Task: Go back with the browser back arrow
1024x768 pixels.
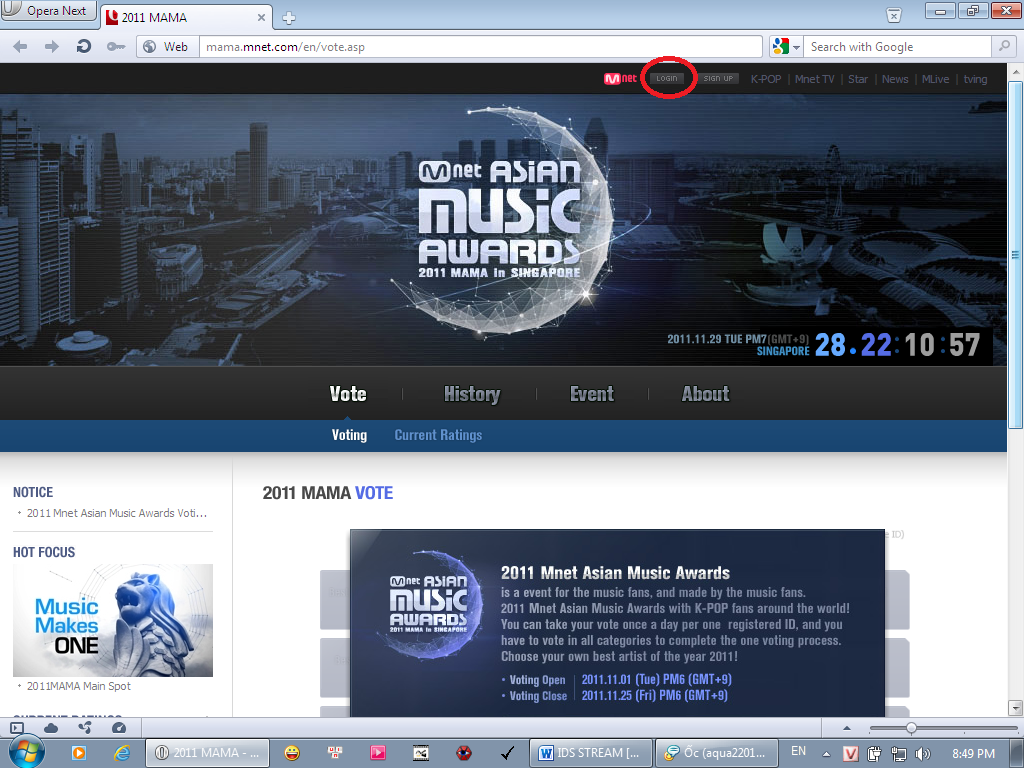Action: coord(20,46)
